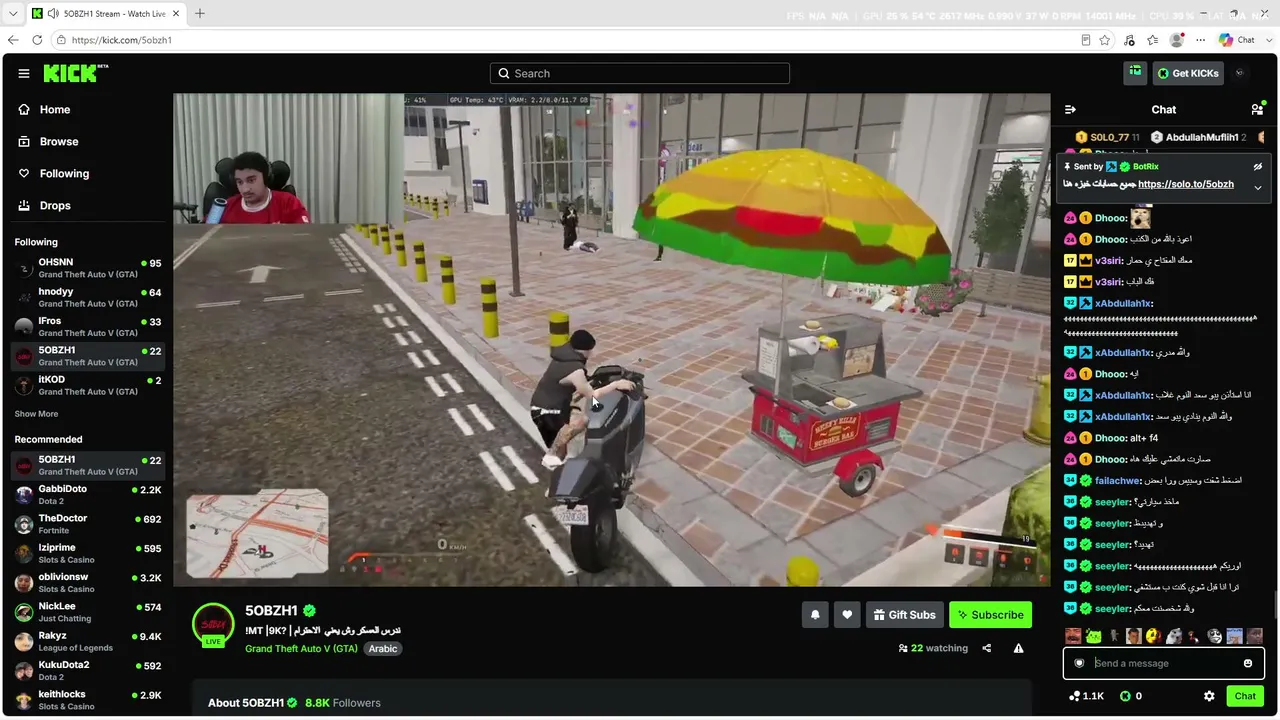Expand Show More following list
1280x720 pixels.
click(x=36, y=414)
